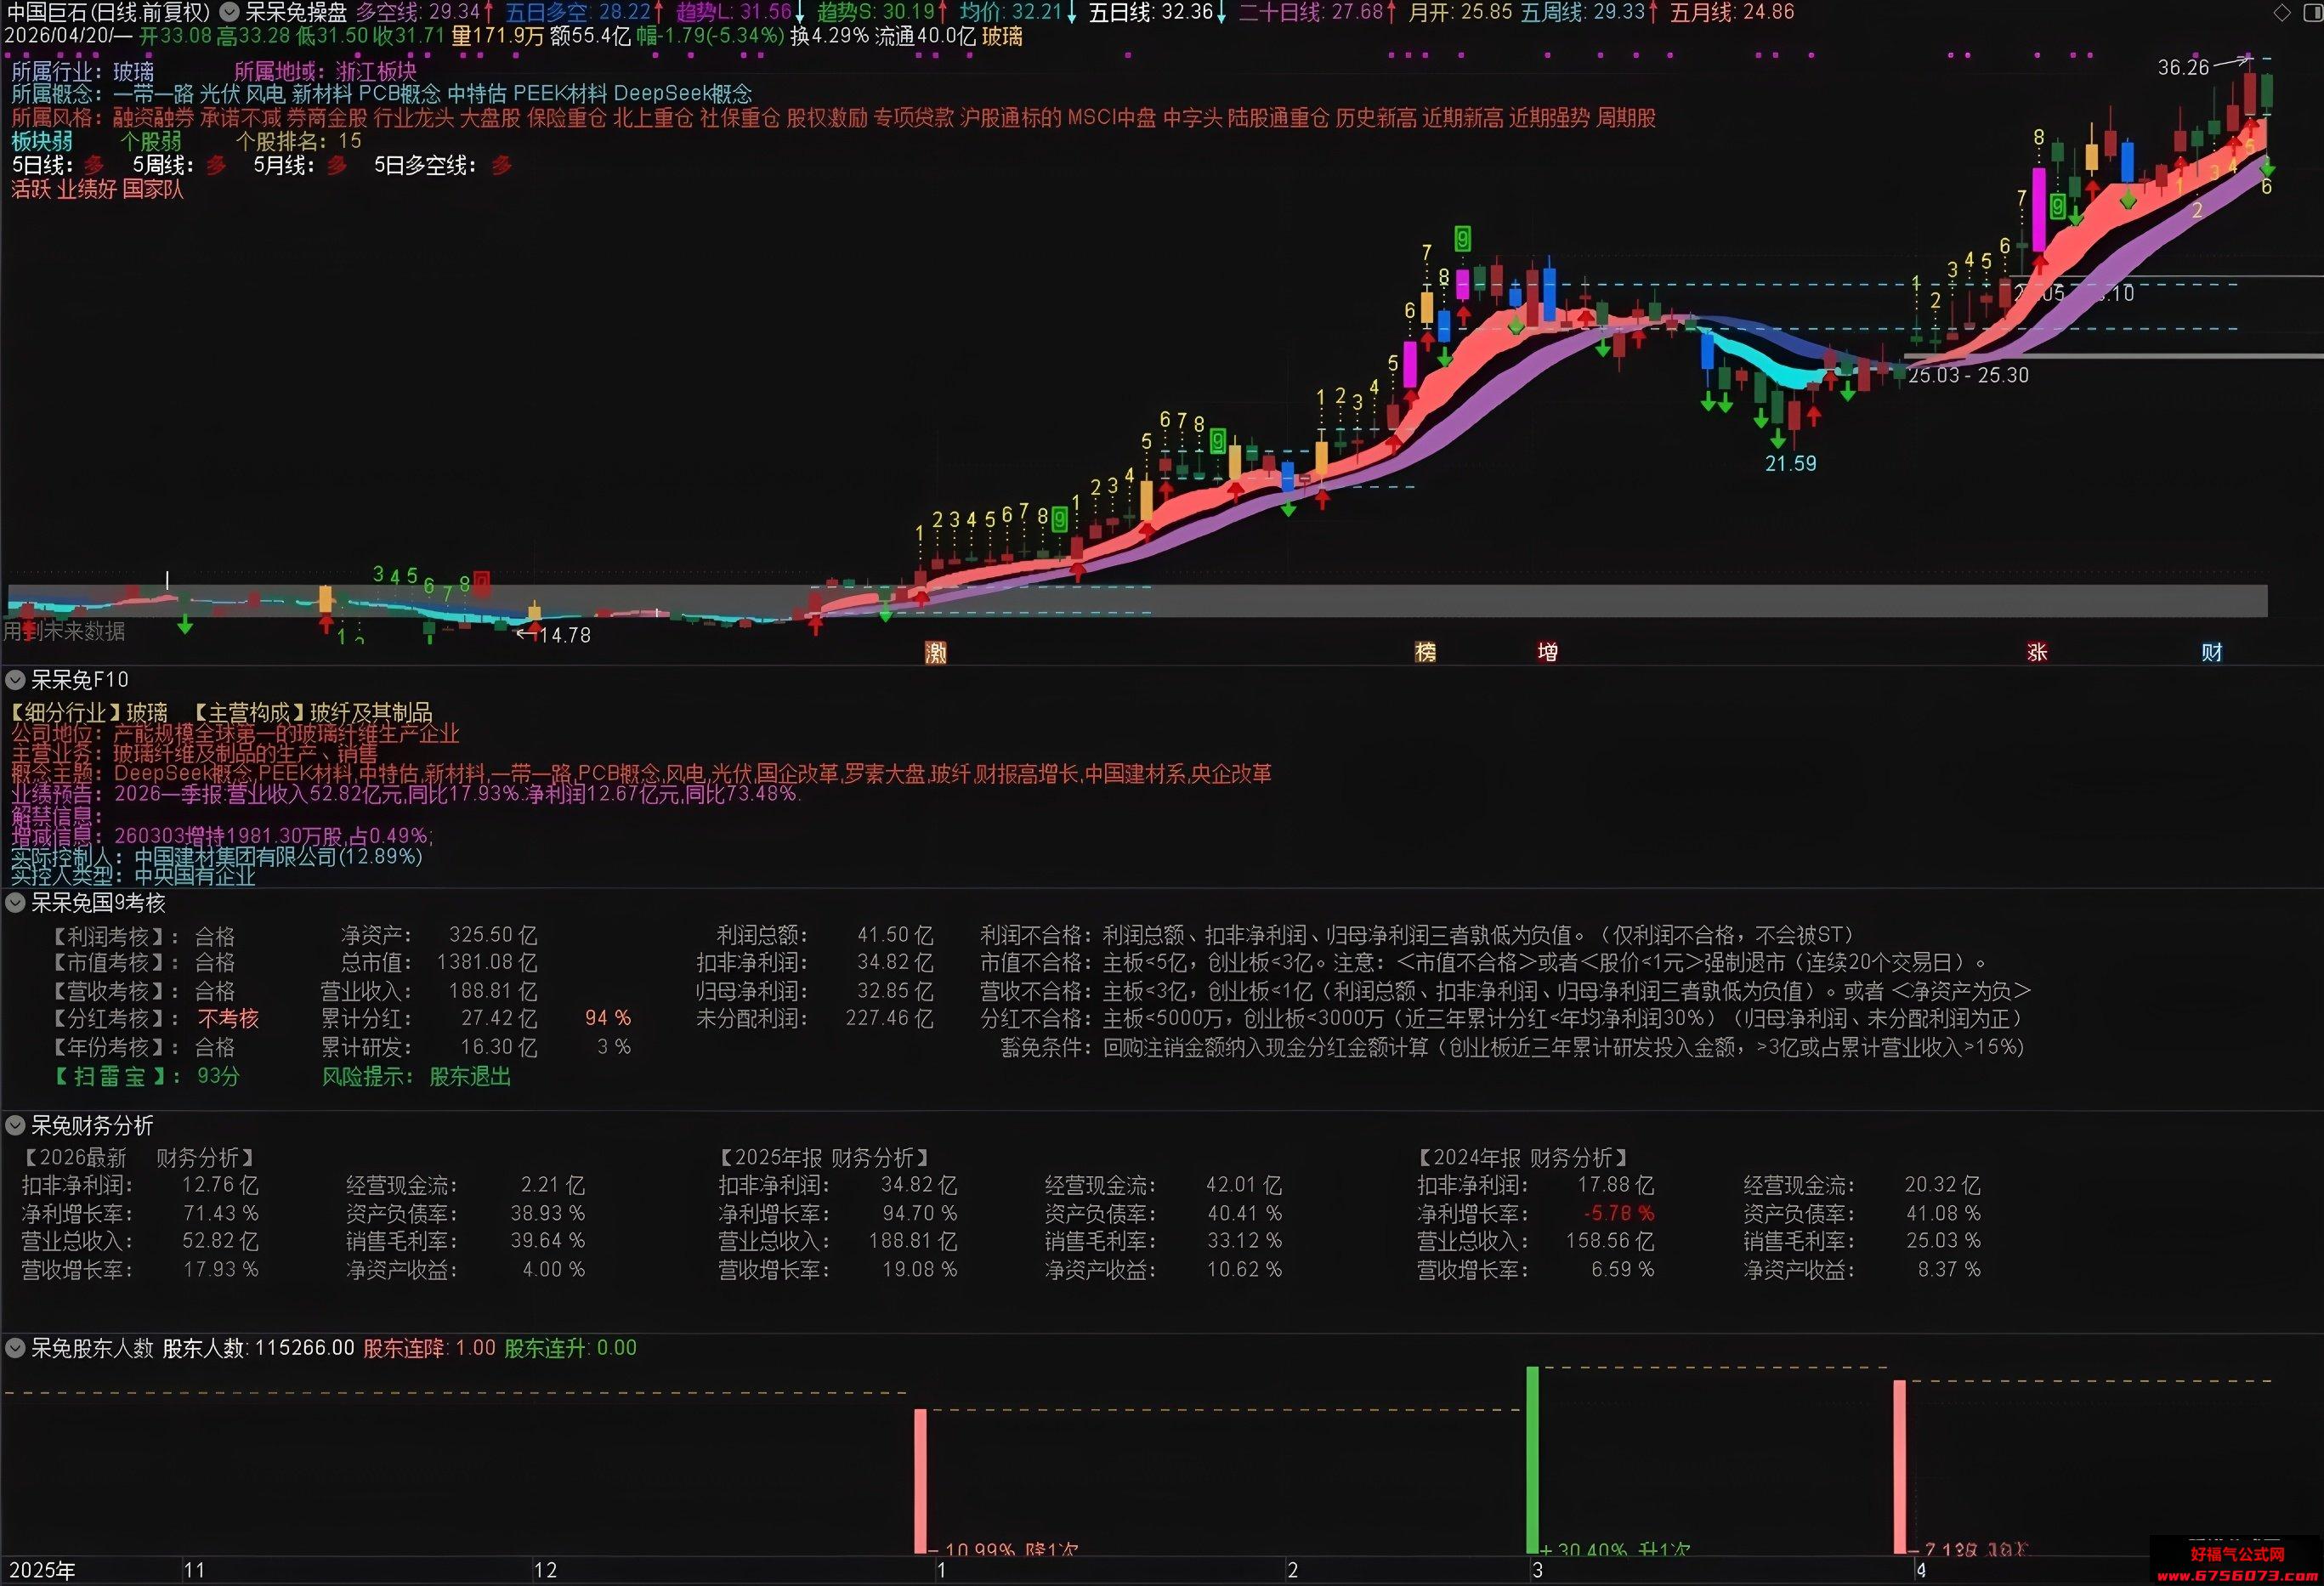The image size is (2324, 1586).
Task: Click the tall green shareholder bar
Action: (x=1532, y=1460)
